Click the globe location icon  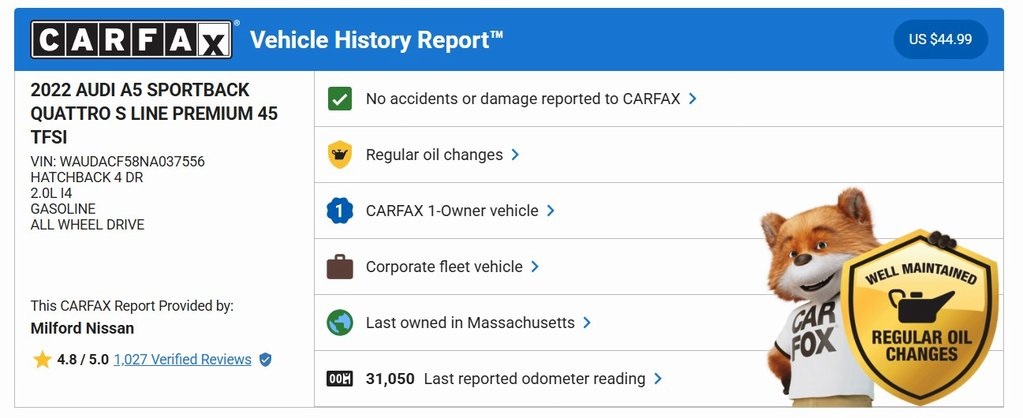[340, 323]
